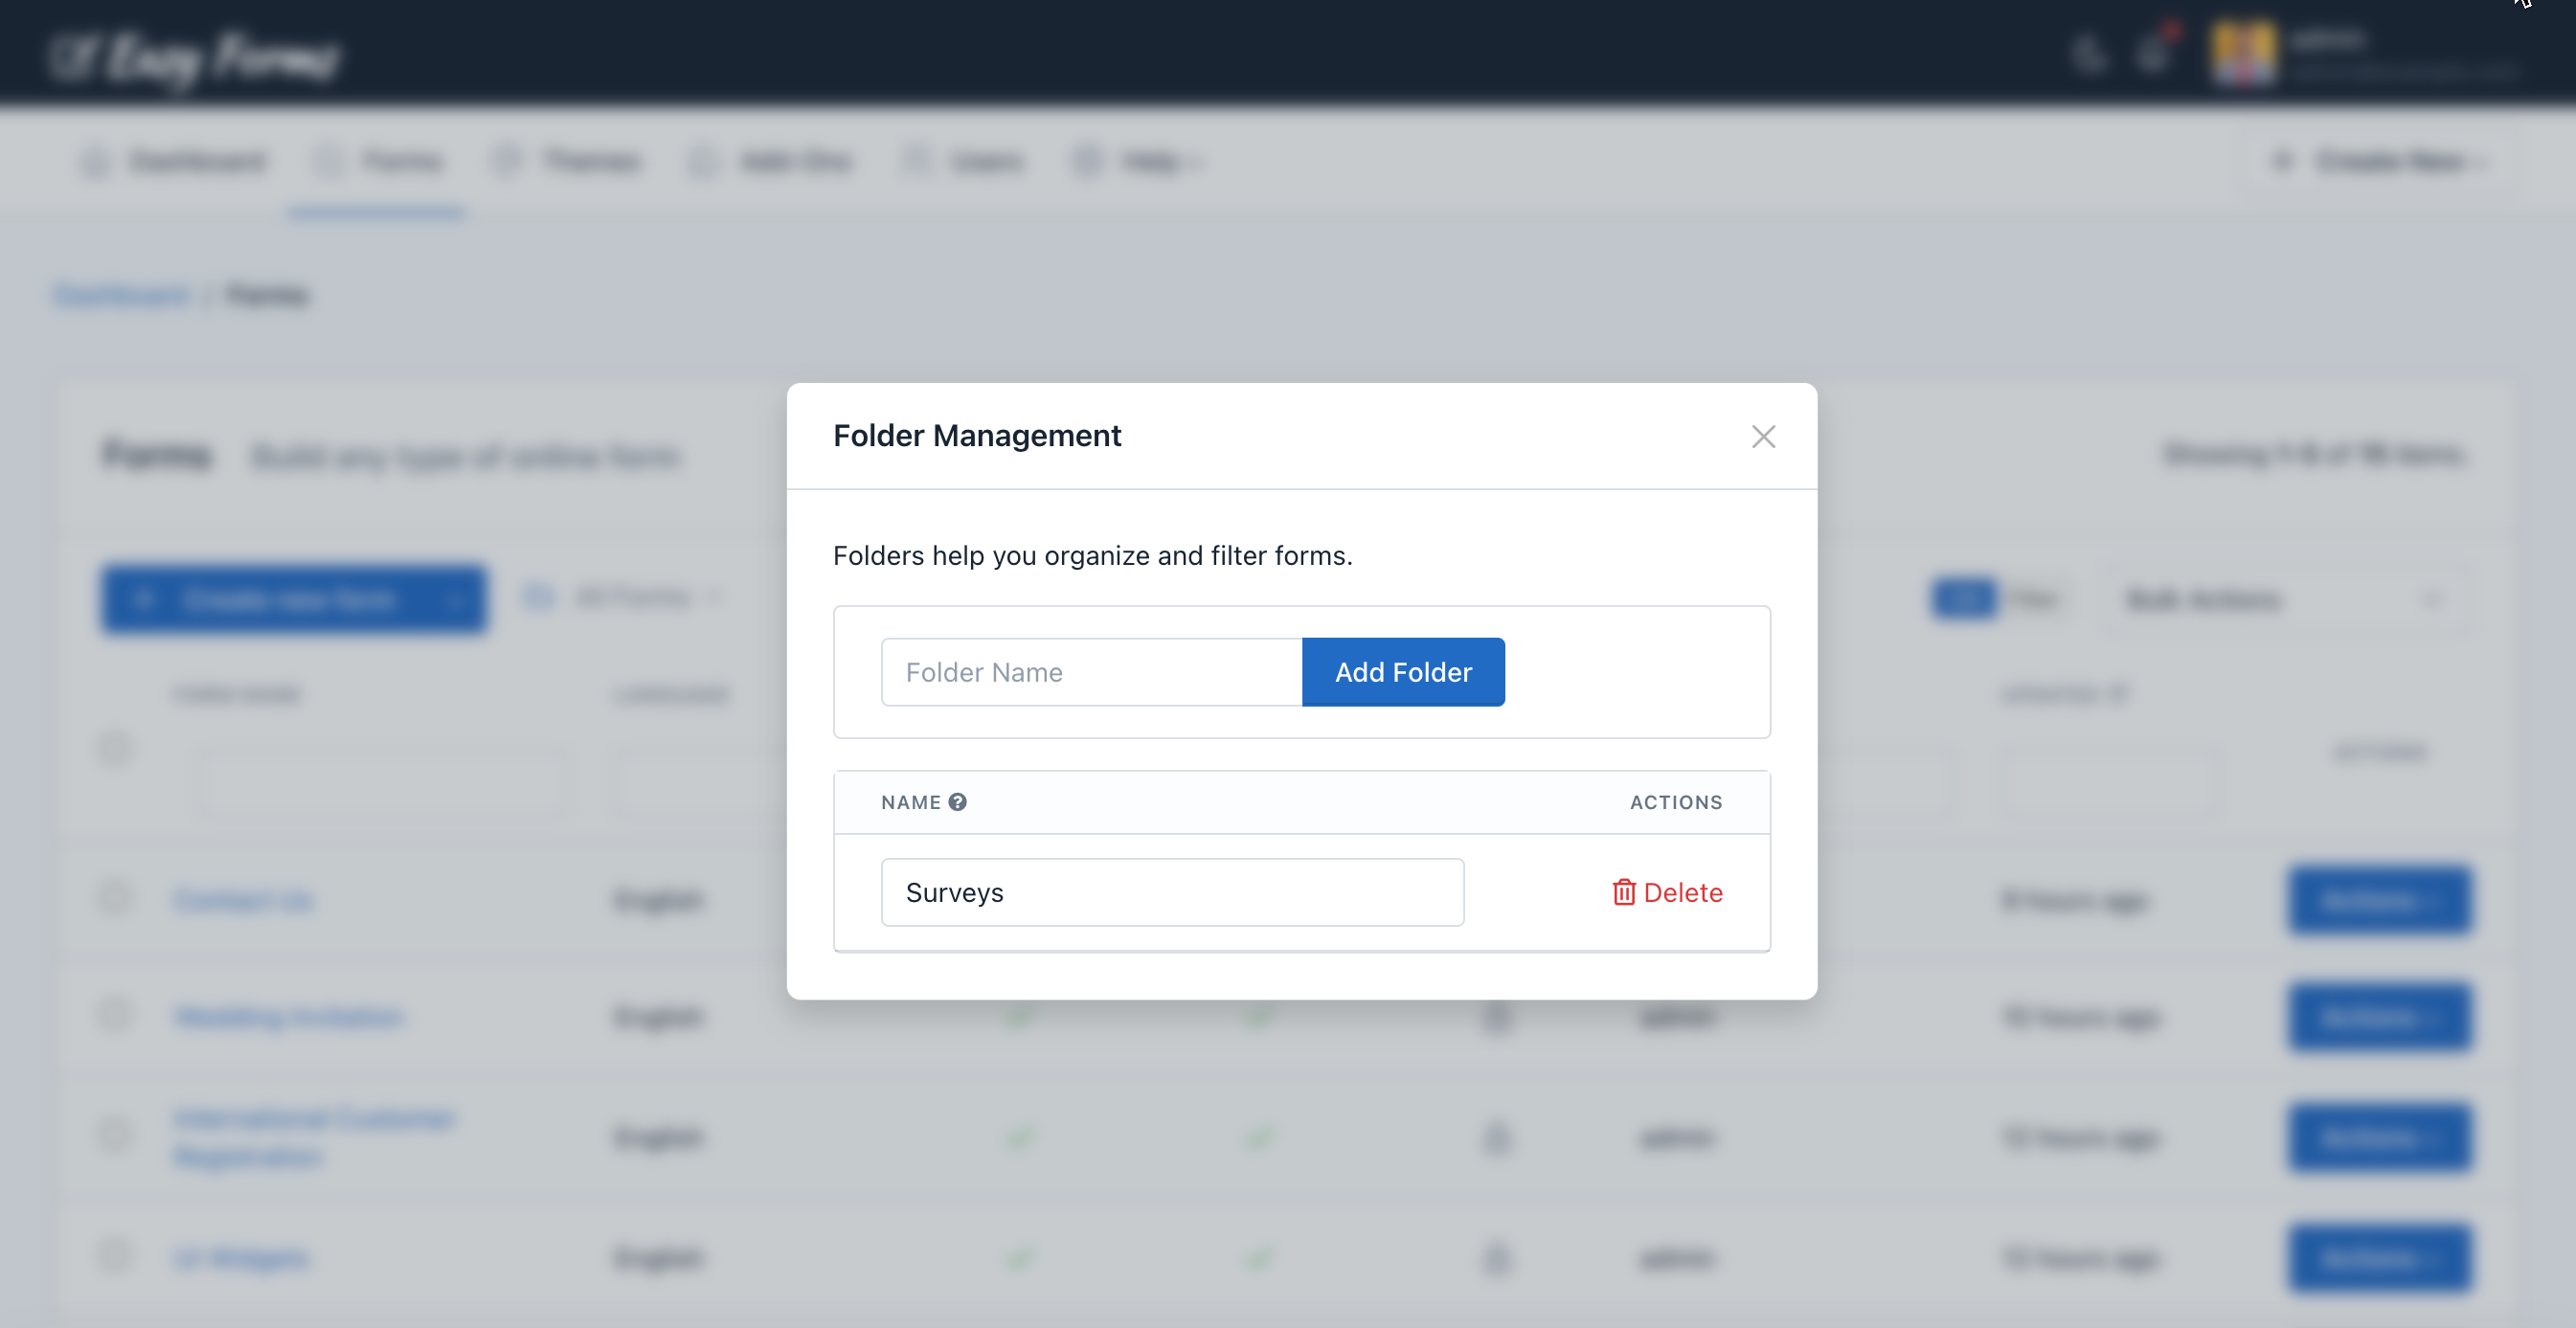2576x1328 pixels.
Task: Check the checkbox beside Wedding Invitation form
Action: point(114,1014)
